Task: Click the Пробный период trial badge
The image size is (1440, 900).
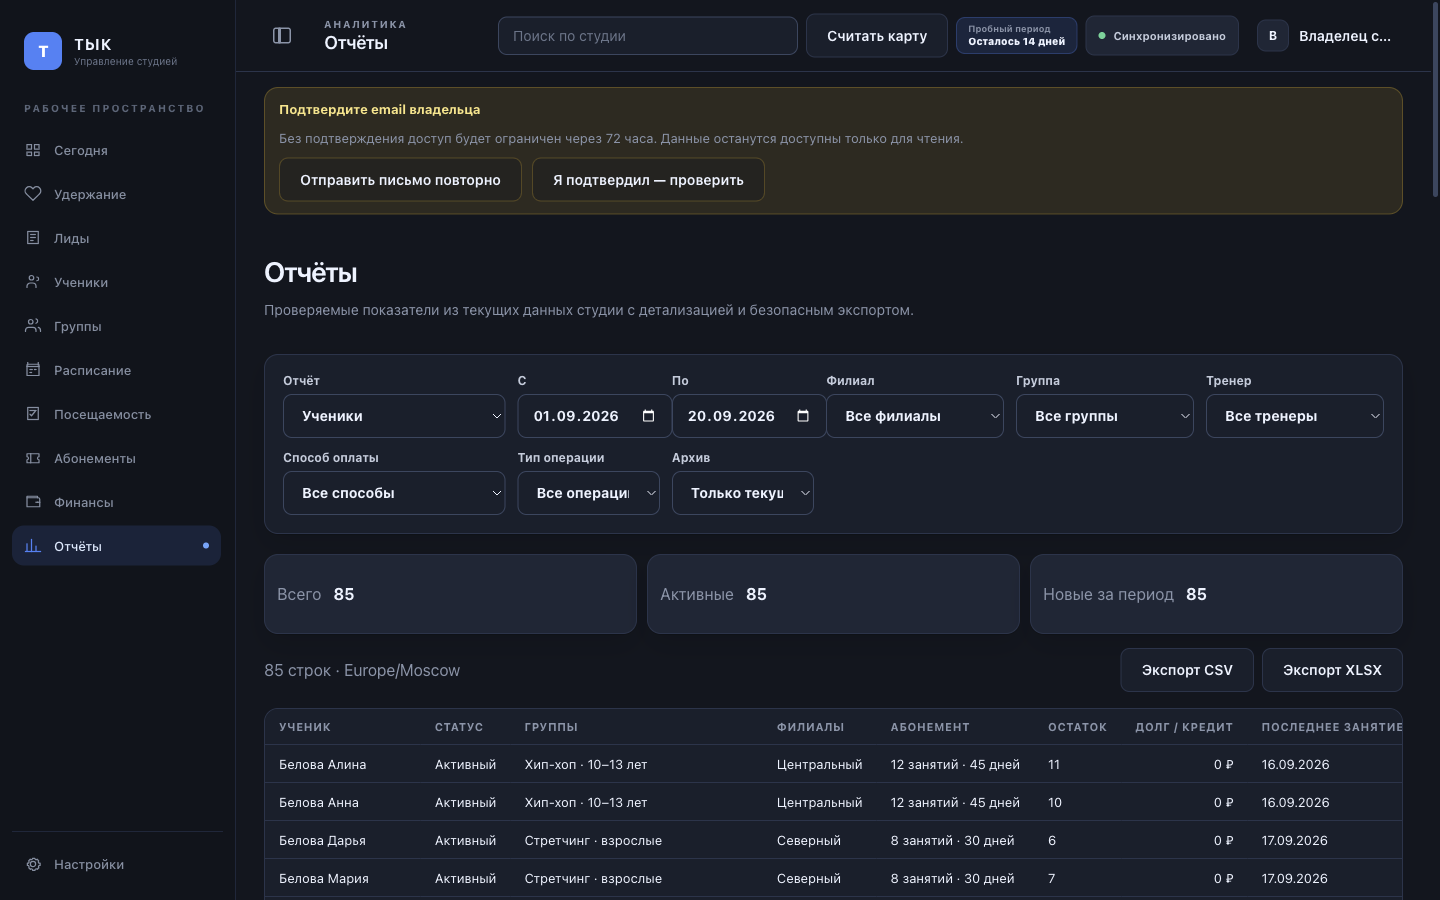Action: pos(1016,36)
